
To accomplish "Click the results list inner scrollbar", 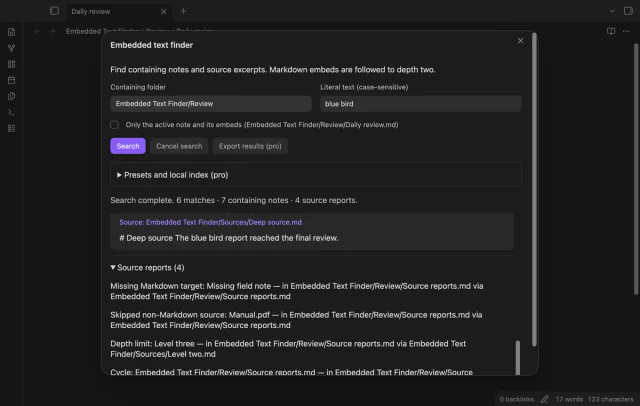I will pyautogui.click(x=518, y=357).
